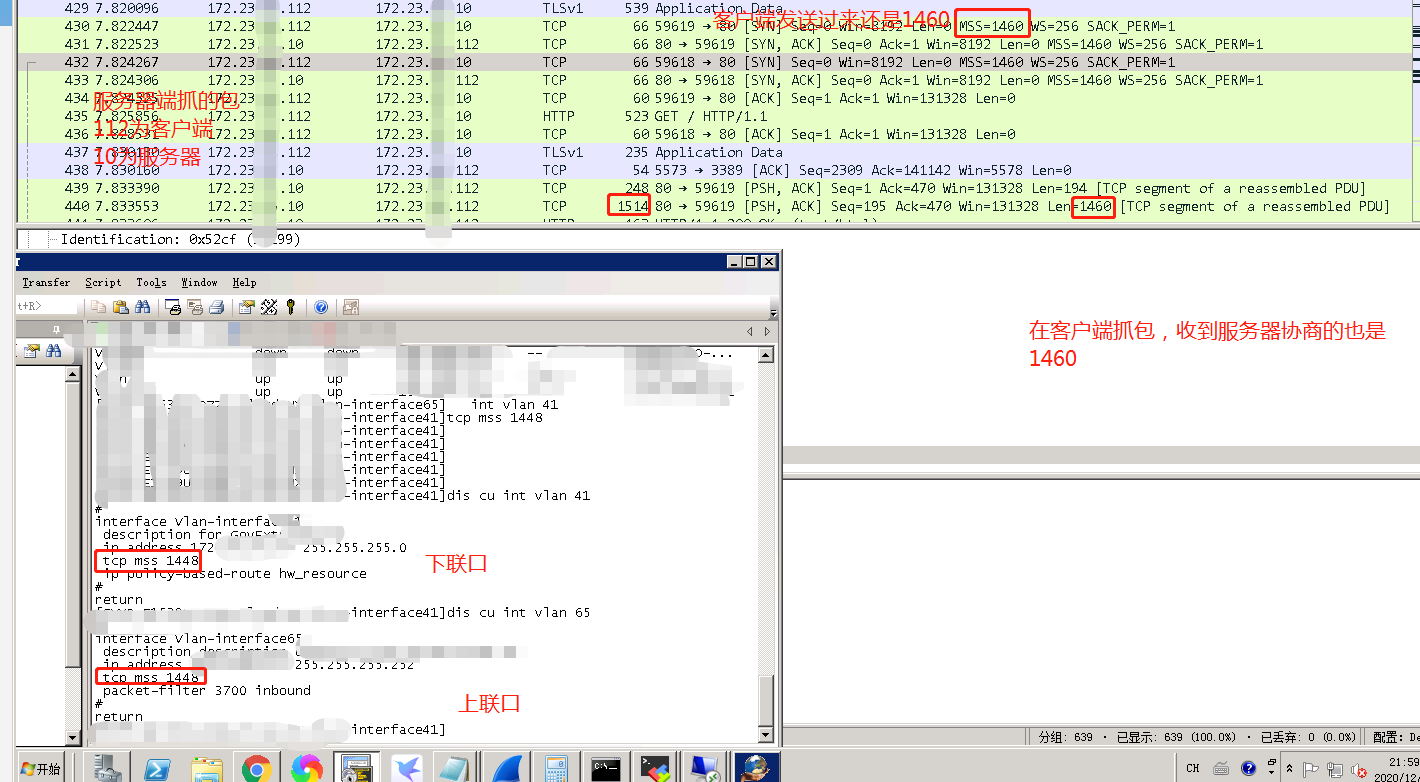Show hidden tray icons chevron
This screenshot has height=782, width=1420.
[1290, 768]
